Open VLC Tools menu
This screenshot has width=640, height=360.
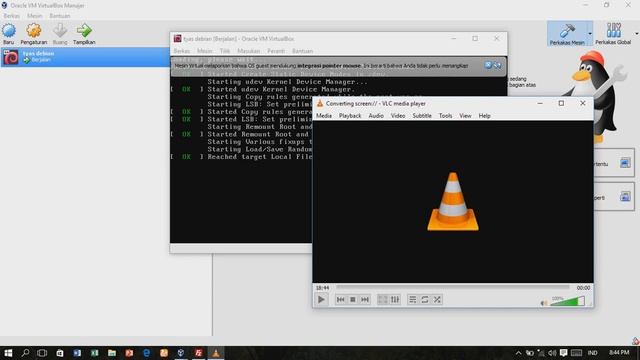[445, 116]
